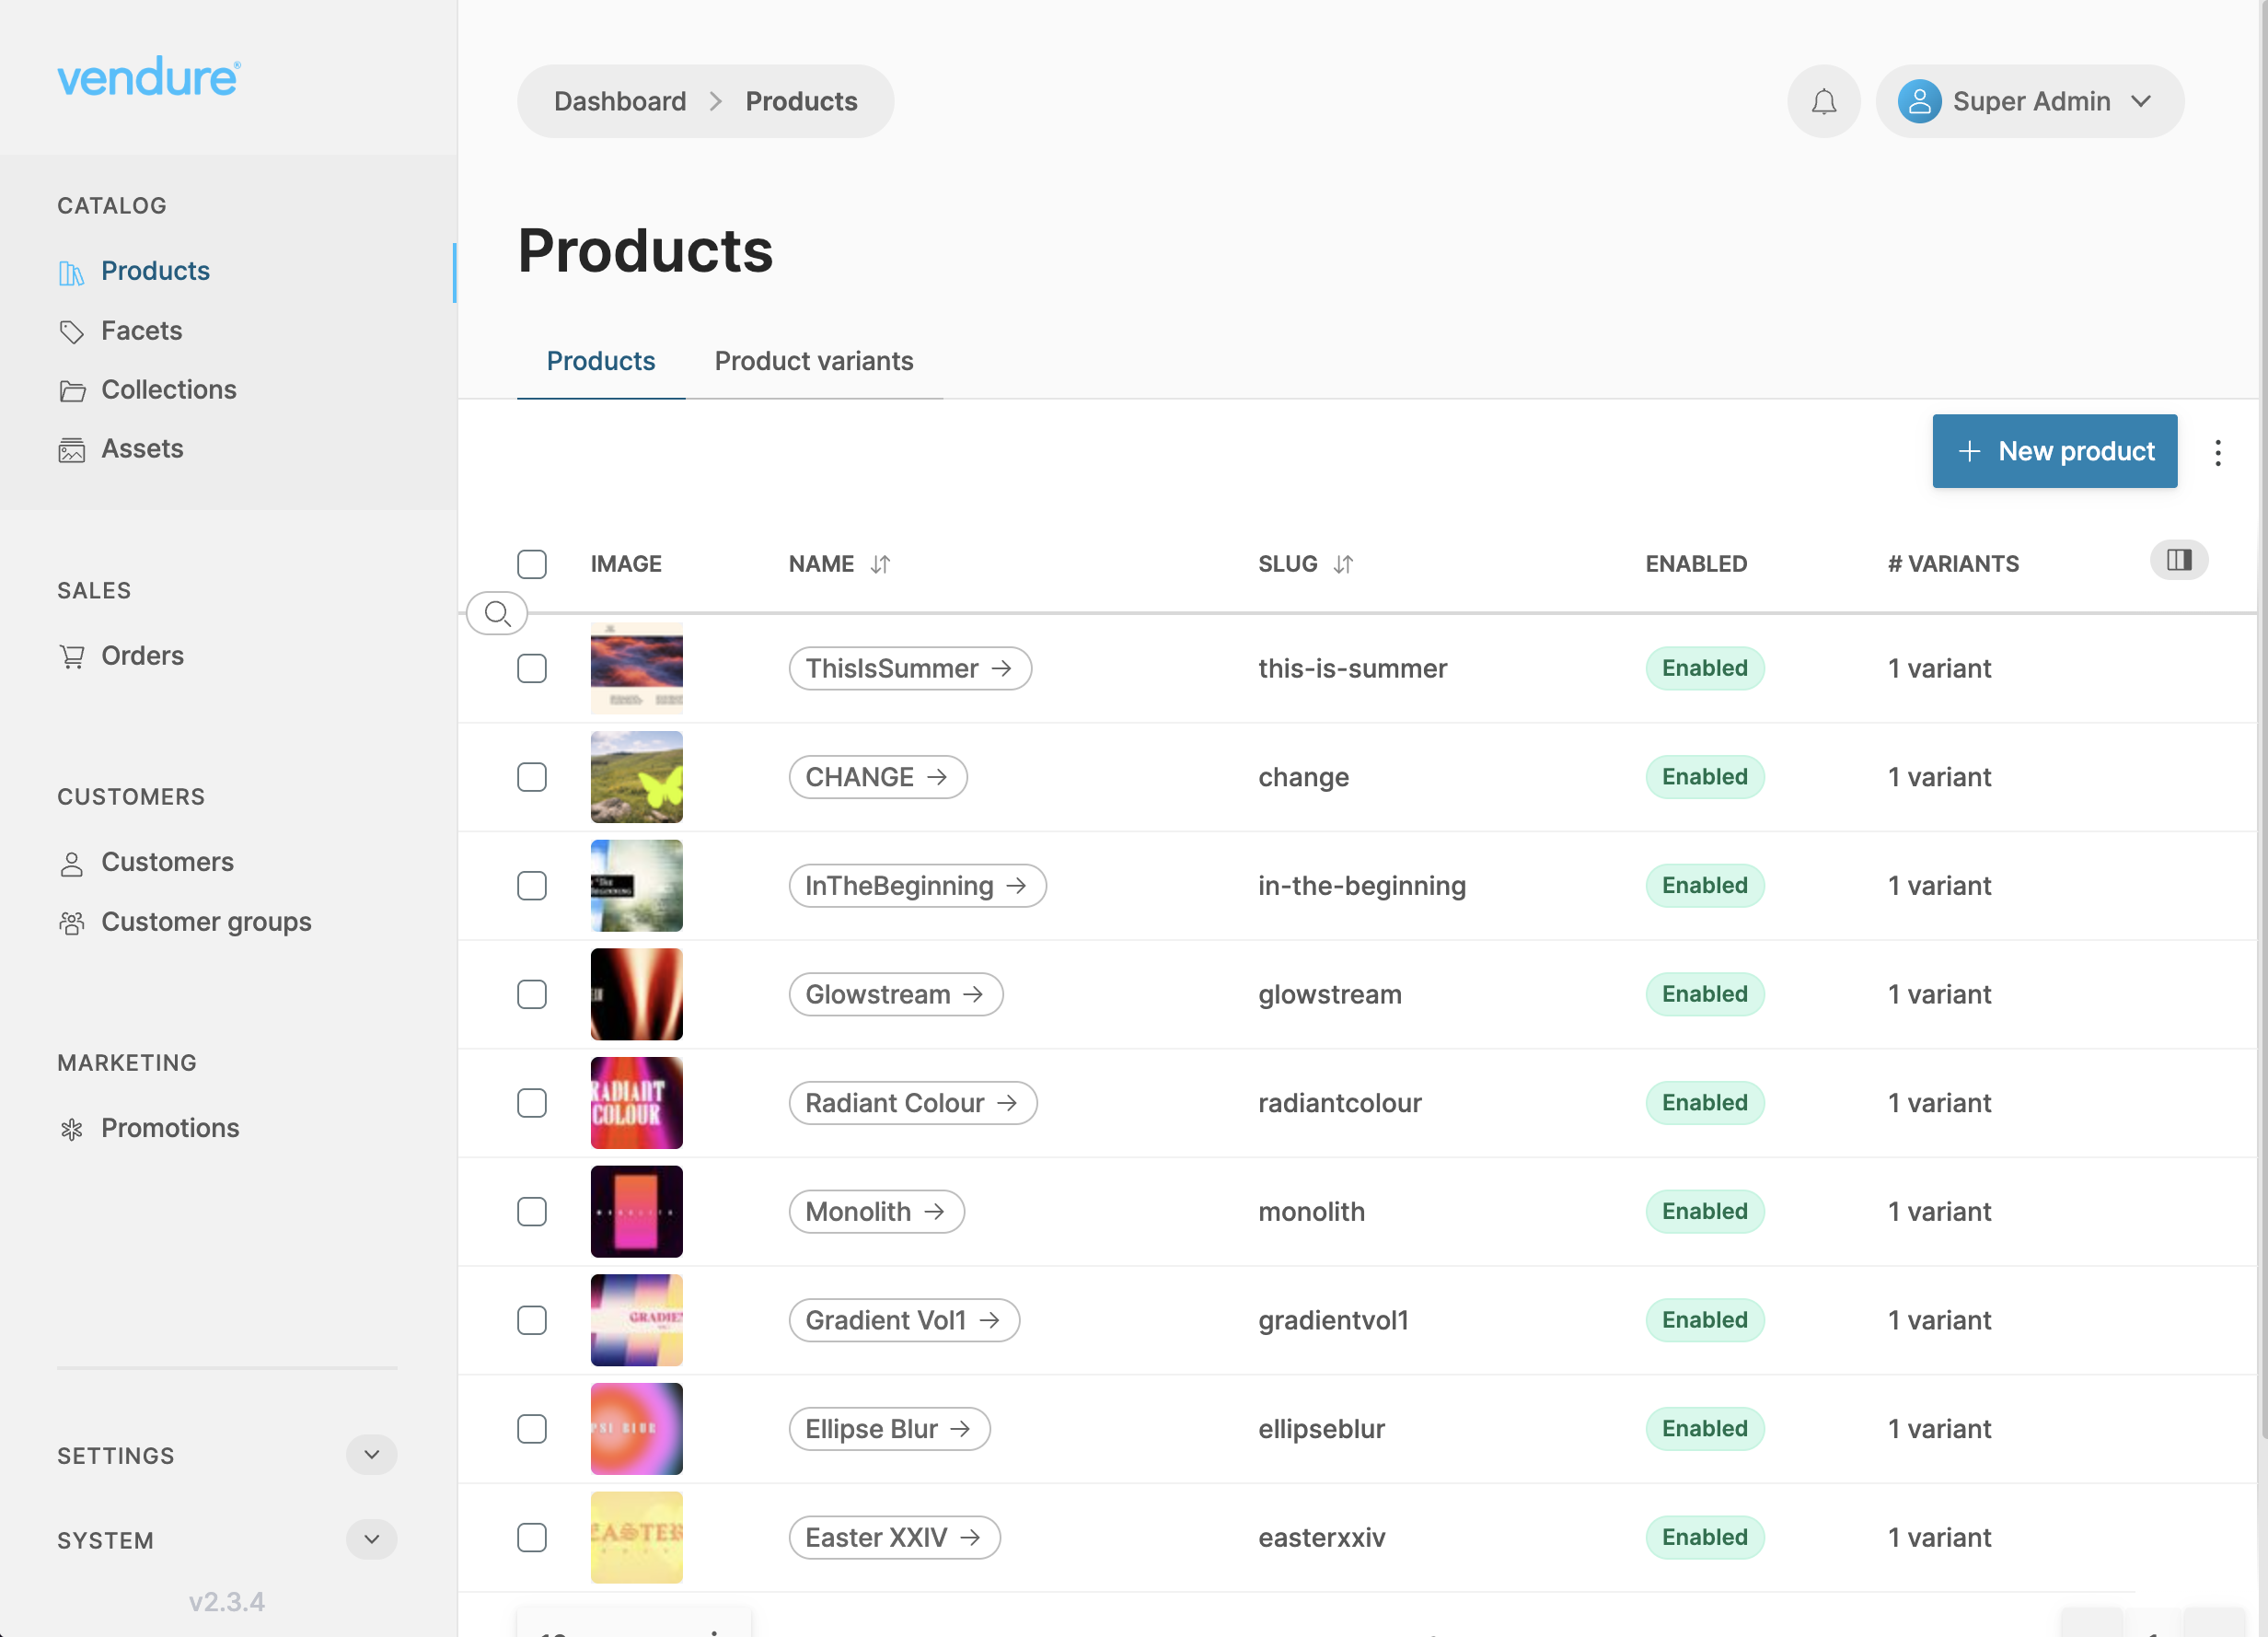Screen dimensions: 2268x1637
Task: Click the Facets tag icon
Action: [x=71, y=332]
